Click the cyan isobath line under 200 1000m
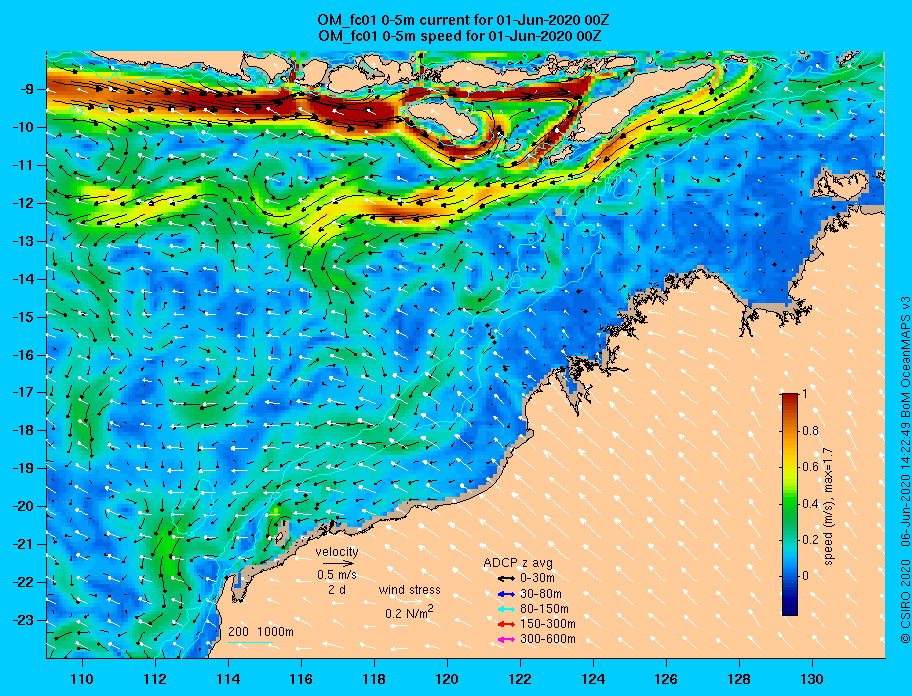The height and width of the screenshot is (696, 912). [250, 643]
